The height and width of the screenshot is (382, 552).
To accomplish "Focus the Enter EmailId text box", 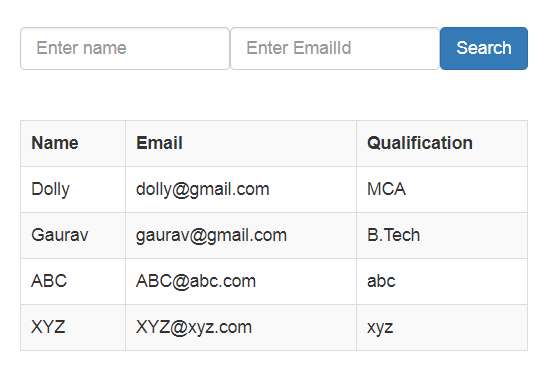I will (335, 49).
